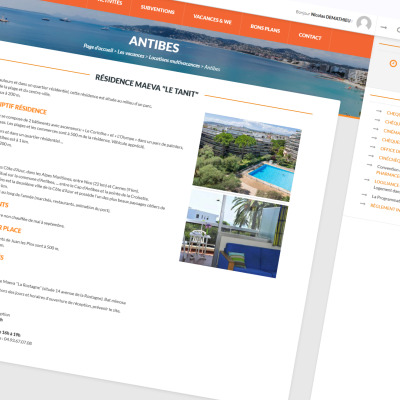Open the RÈGLEMENT sidebar link
This screenshot has width=400, height=400.
tap(385, 207)
